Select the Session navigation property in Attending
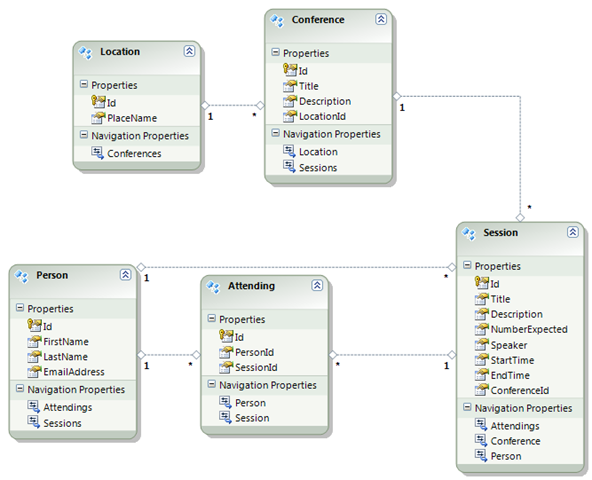Image resolution: width=592 pixels, height=480 pixels. [x=252, y=418]
